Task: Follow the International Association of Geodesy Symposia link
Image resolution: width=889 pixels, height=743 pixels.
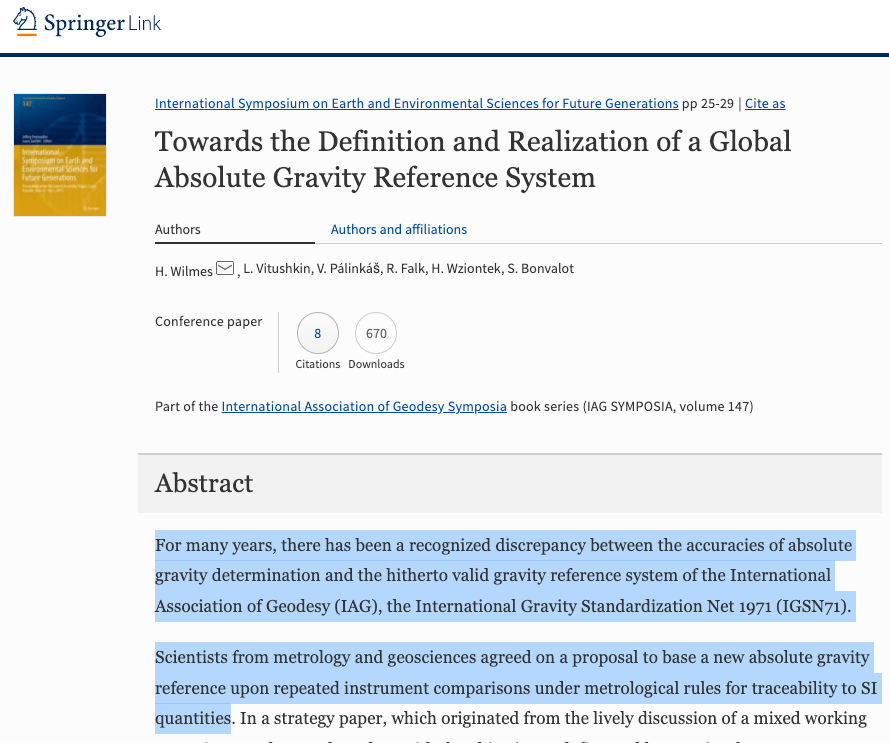Action: pos(364,406)
